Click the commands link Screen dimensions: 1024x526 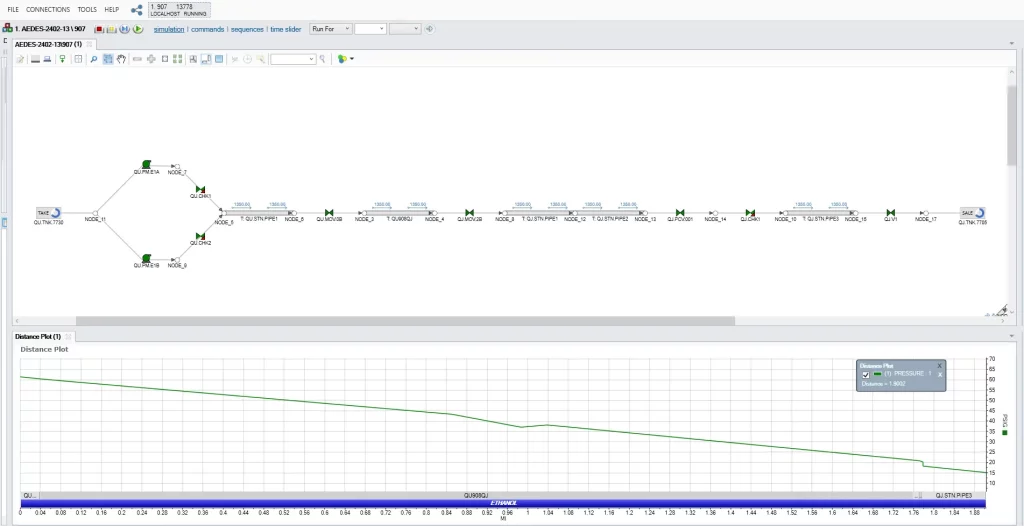pos(207,29)
